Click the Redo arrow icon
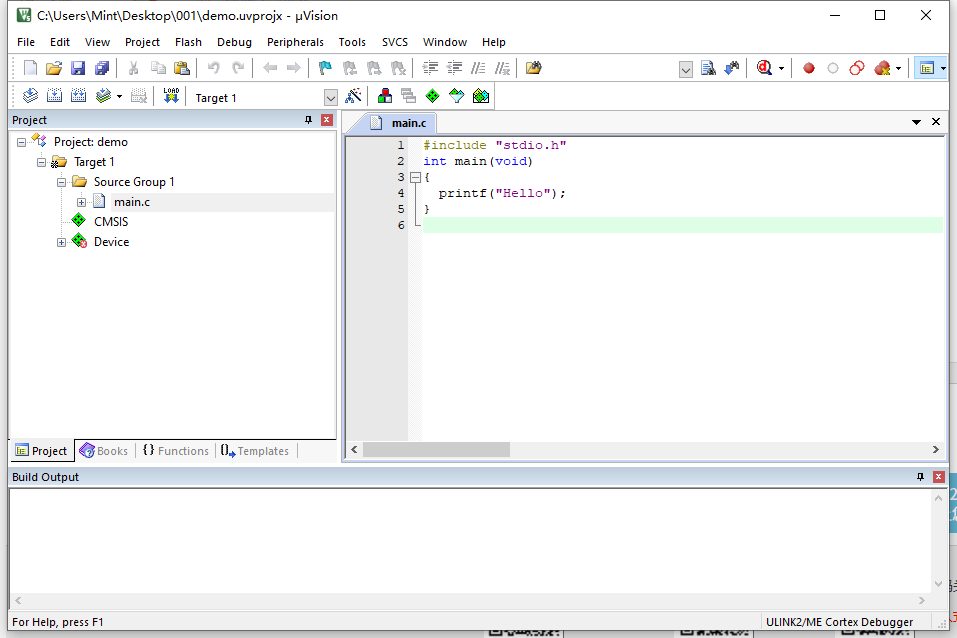 [x=238, y=68]
